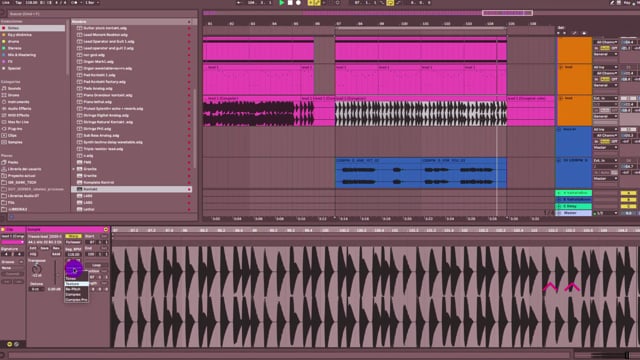Image resolution: width=640 pixels, height=360 pixels.
Task: Toggle the clip Loop button
Action: tap(96, 265)
